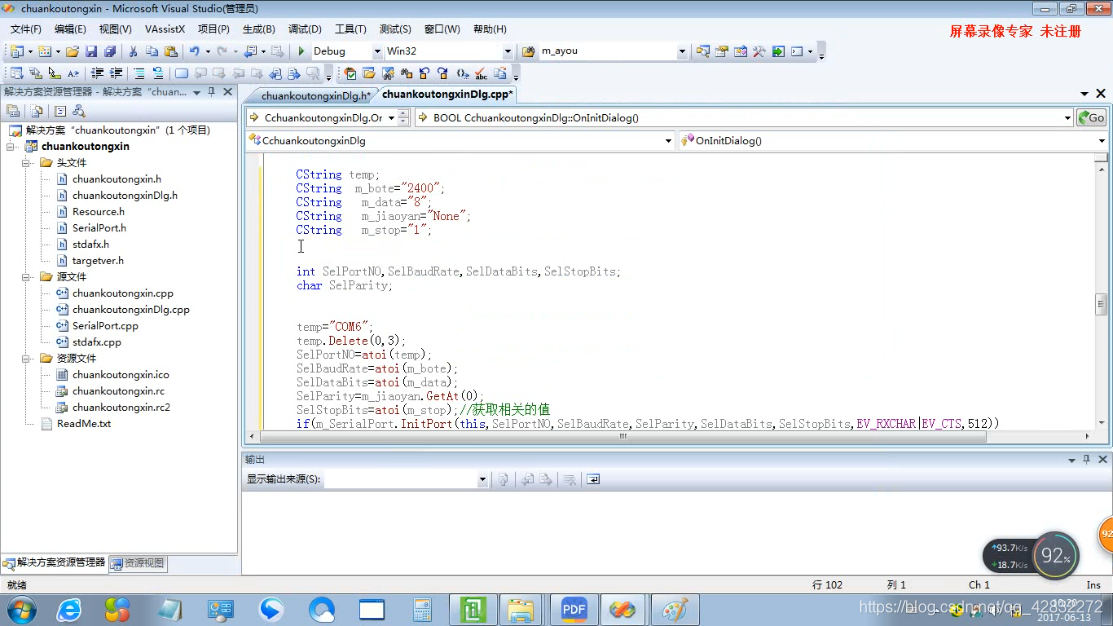The width and height of the screenshot is (1113, 626).
Task: Switch to the 资源视图 tab
Action: point(138,563)
